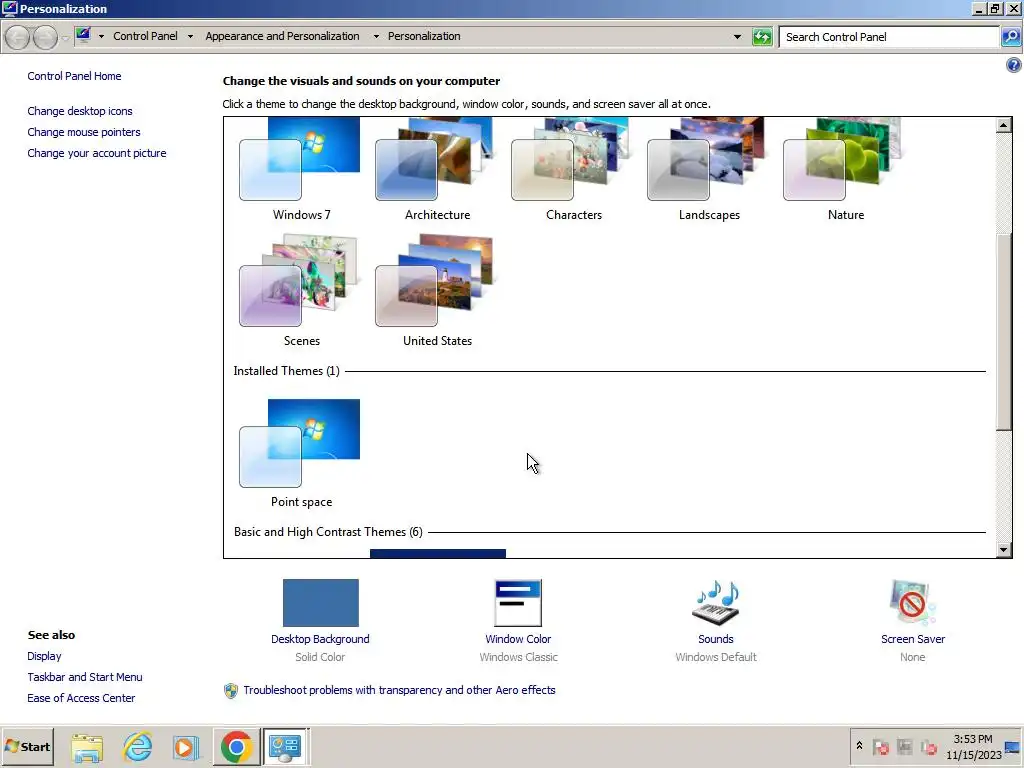The width and height of the screenshot is (1024, 768).
Task: Click the Action Center flag tray icon
Action: pyautogui.click(x=880, y=746)
